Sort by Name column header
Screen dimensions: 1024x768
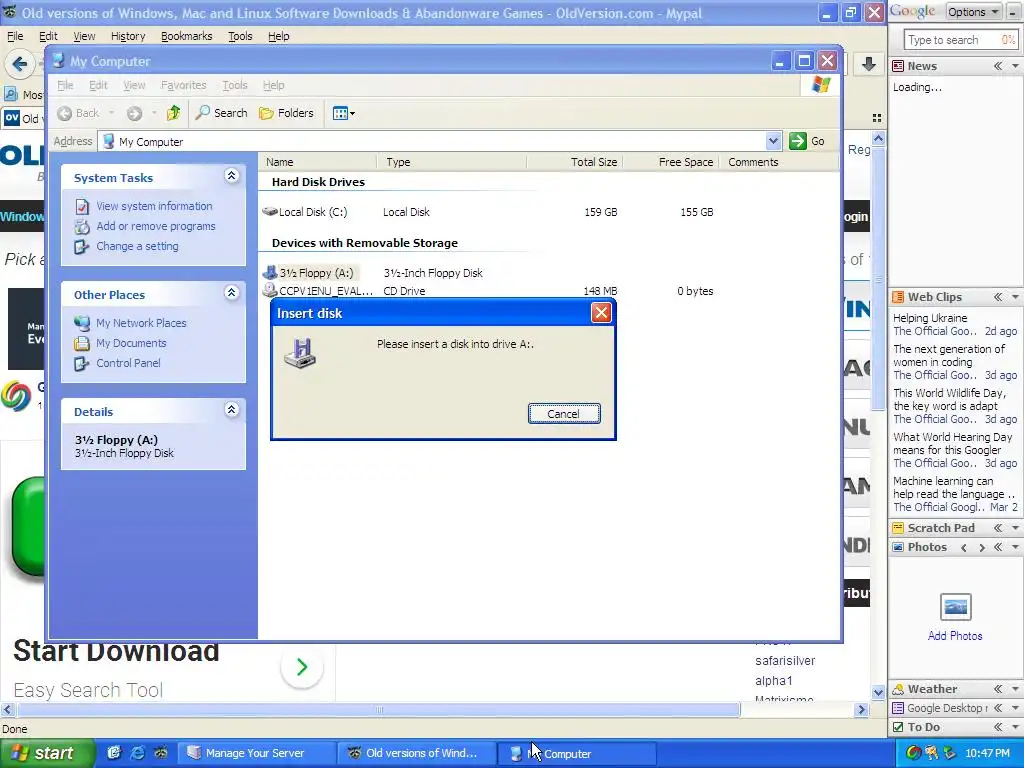tap(317, 162)
